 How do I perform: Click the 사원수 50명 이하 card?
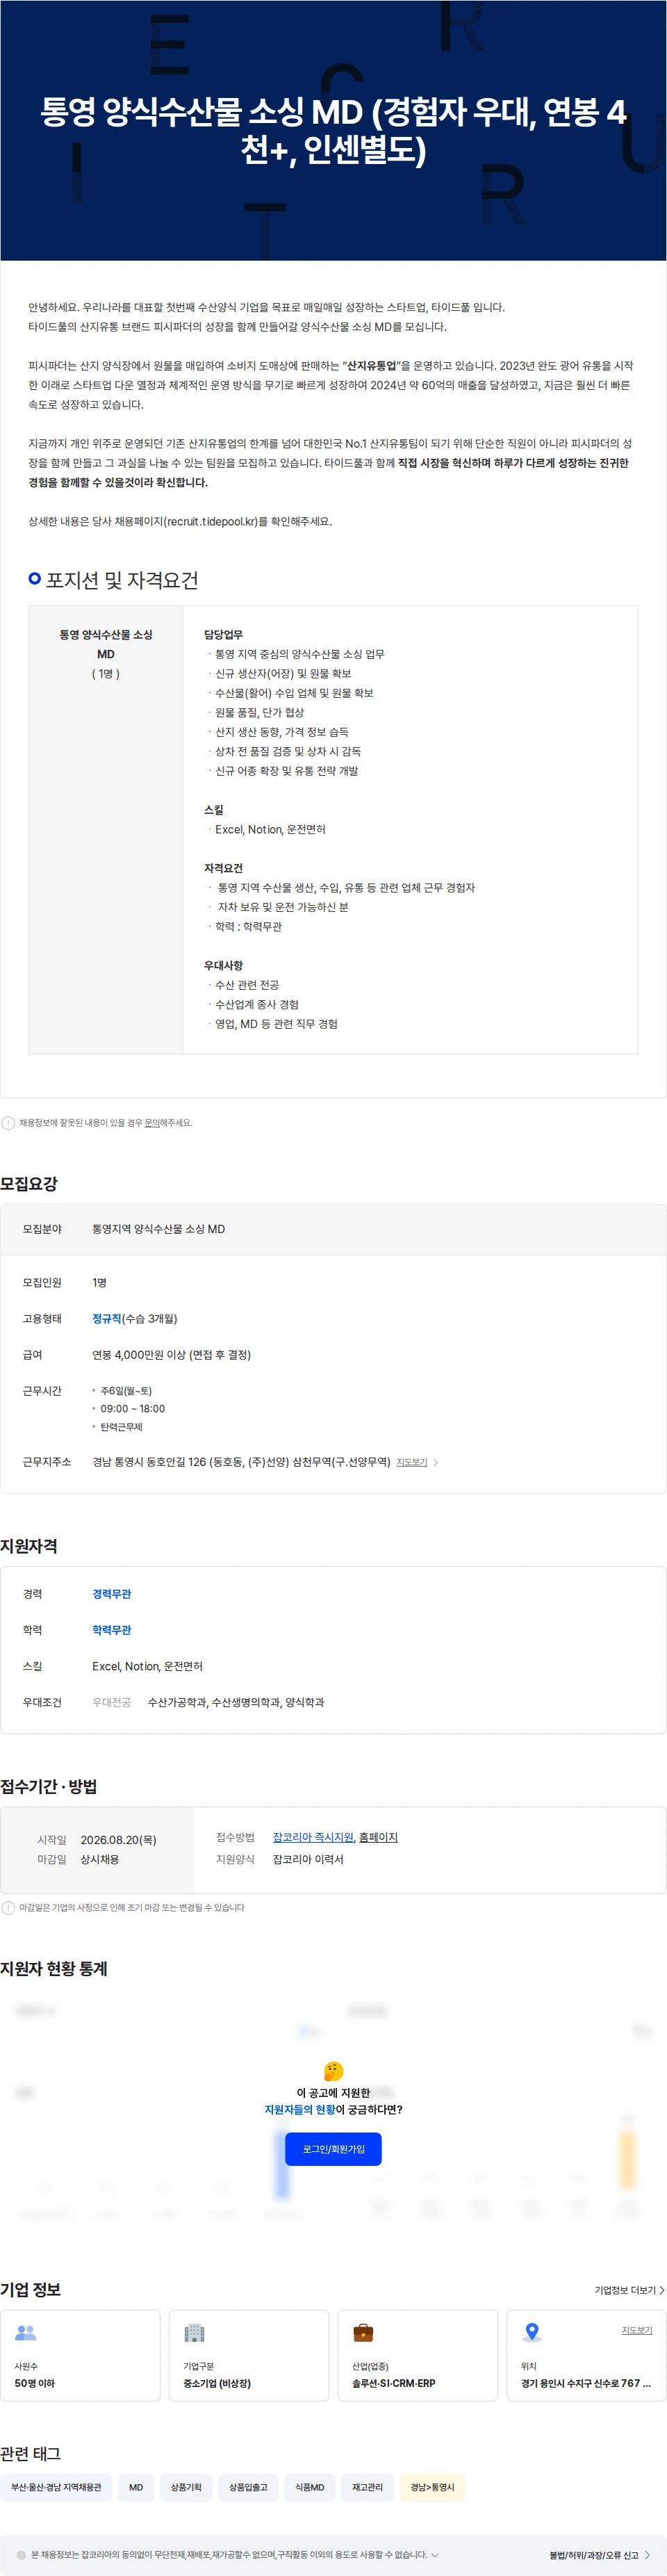click(x=80, y=2354)
